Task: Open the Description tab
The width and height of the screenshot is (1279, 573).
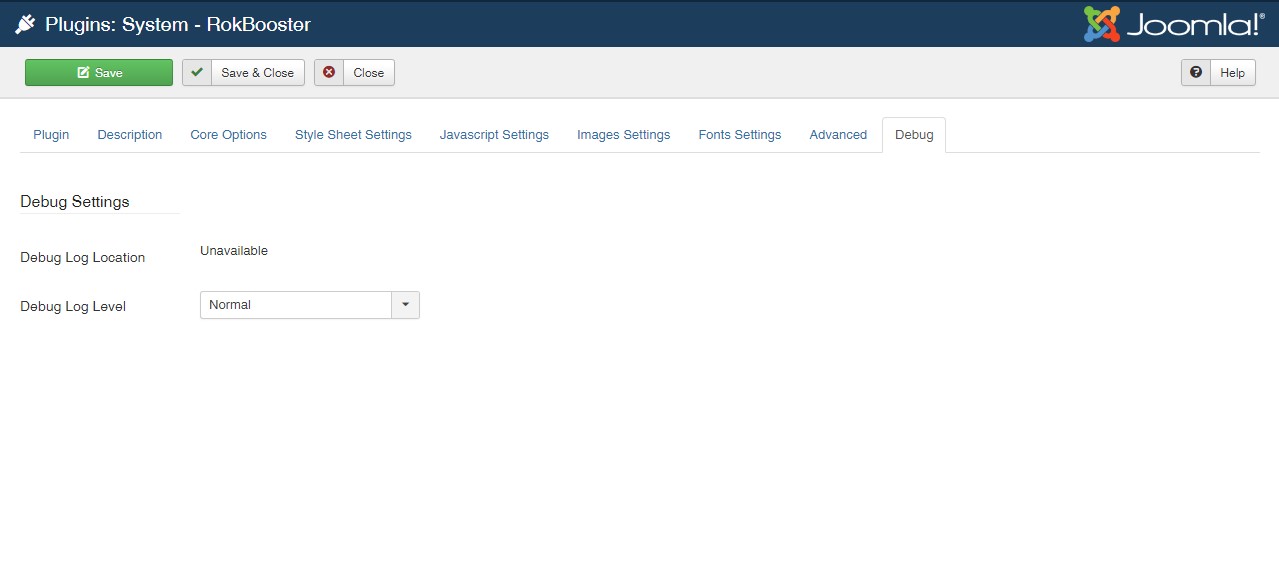Action: (130, 135)
